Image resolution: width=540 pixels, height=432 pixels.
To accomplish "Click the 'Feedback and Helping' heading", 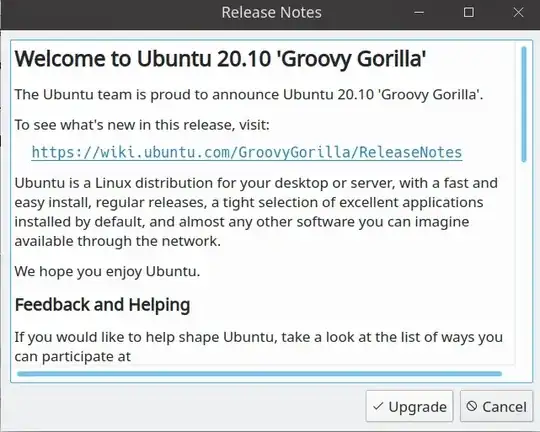I will point(103,305).
